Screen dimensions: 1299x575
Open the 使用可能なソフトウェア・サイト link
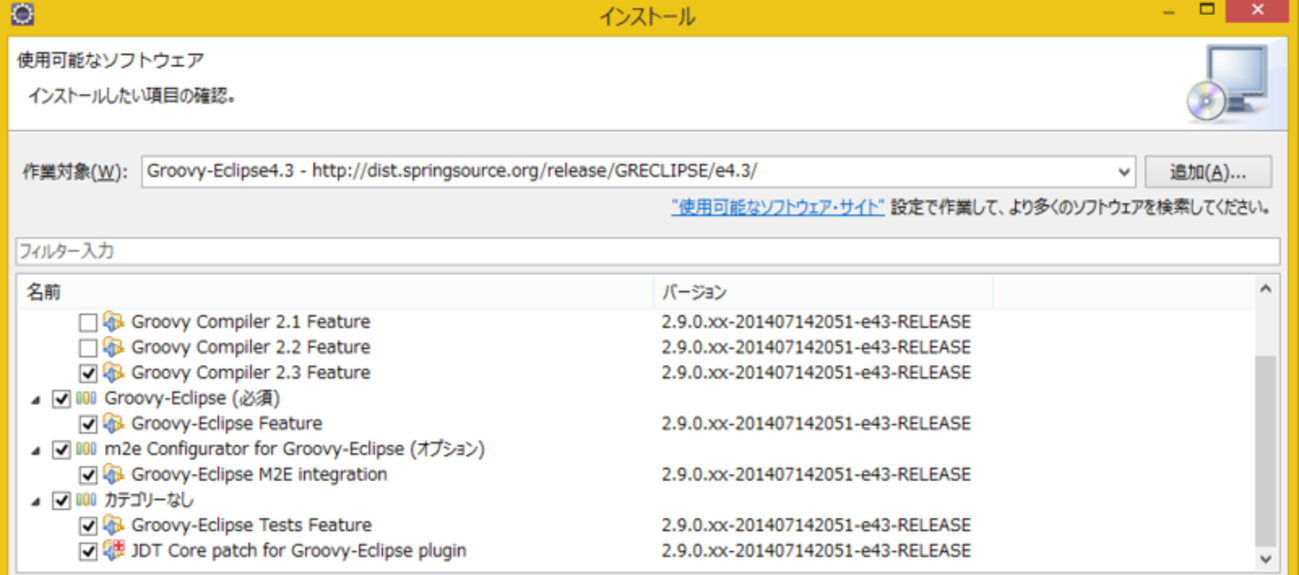pyautogui.click(x=778, y=208)
